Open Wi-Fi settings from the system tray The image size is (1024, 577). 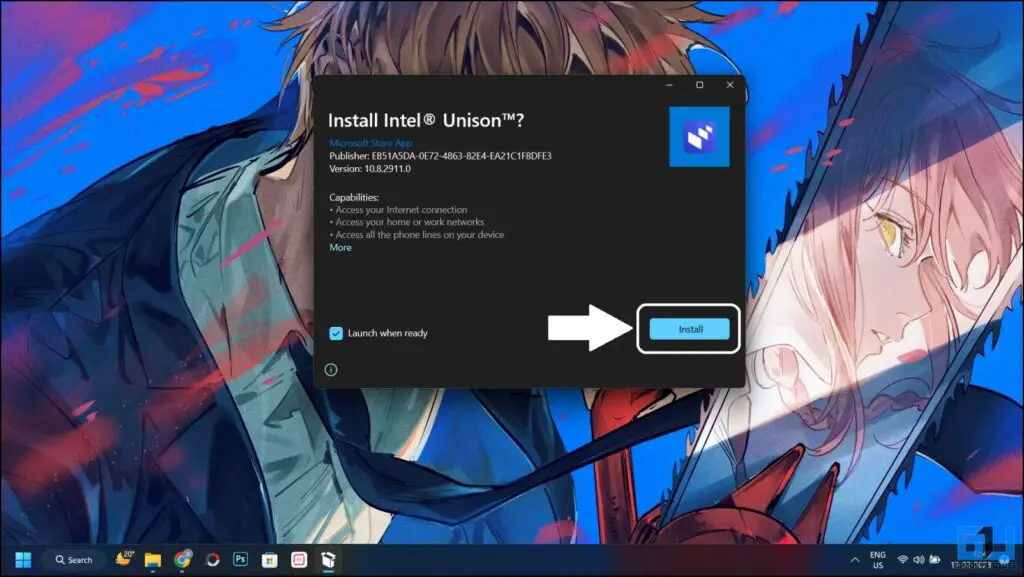coord(903,560)
